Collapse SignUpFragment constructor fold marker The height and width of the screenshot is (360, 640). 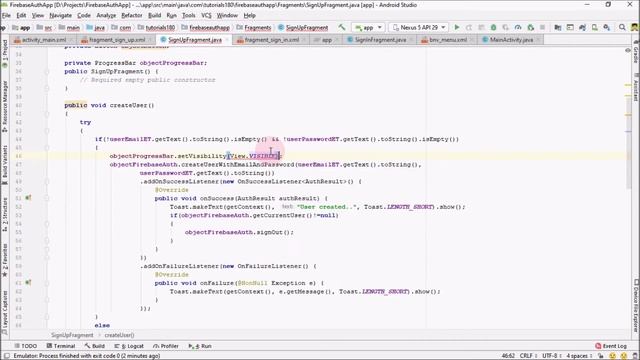(x=47, y=71)
